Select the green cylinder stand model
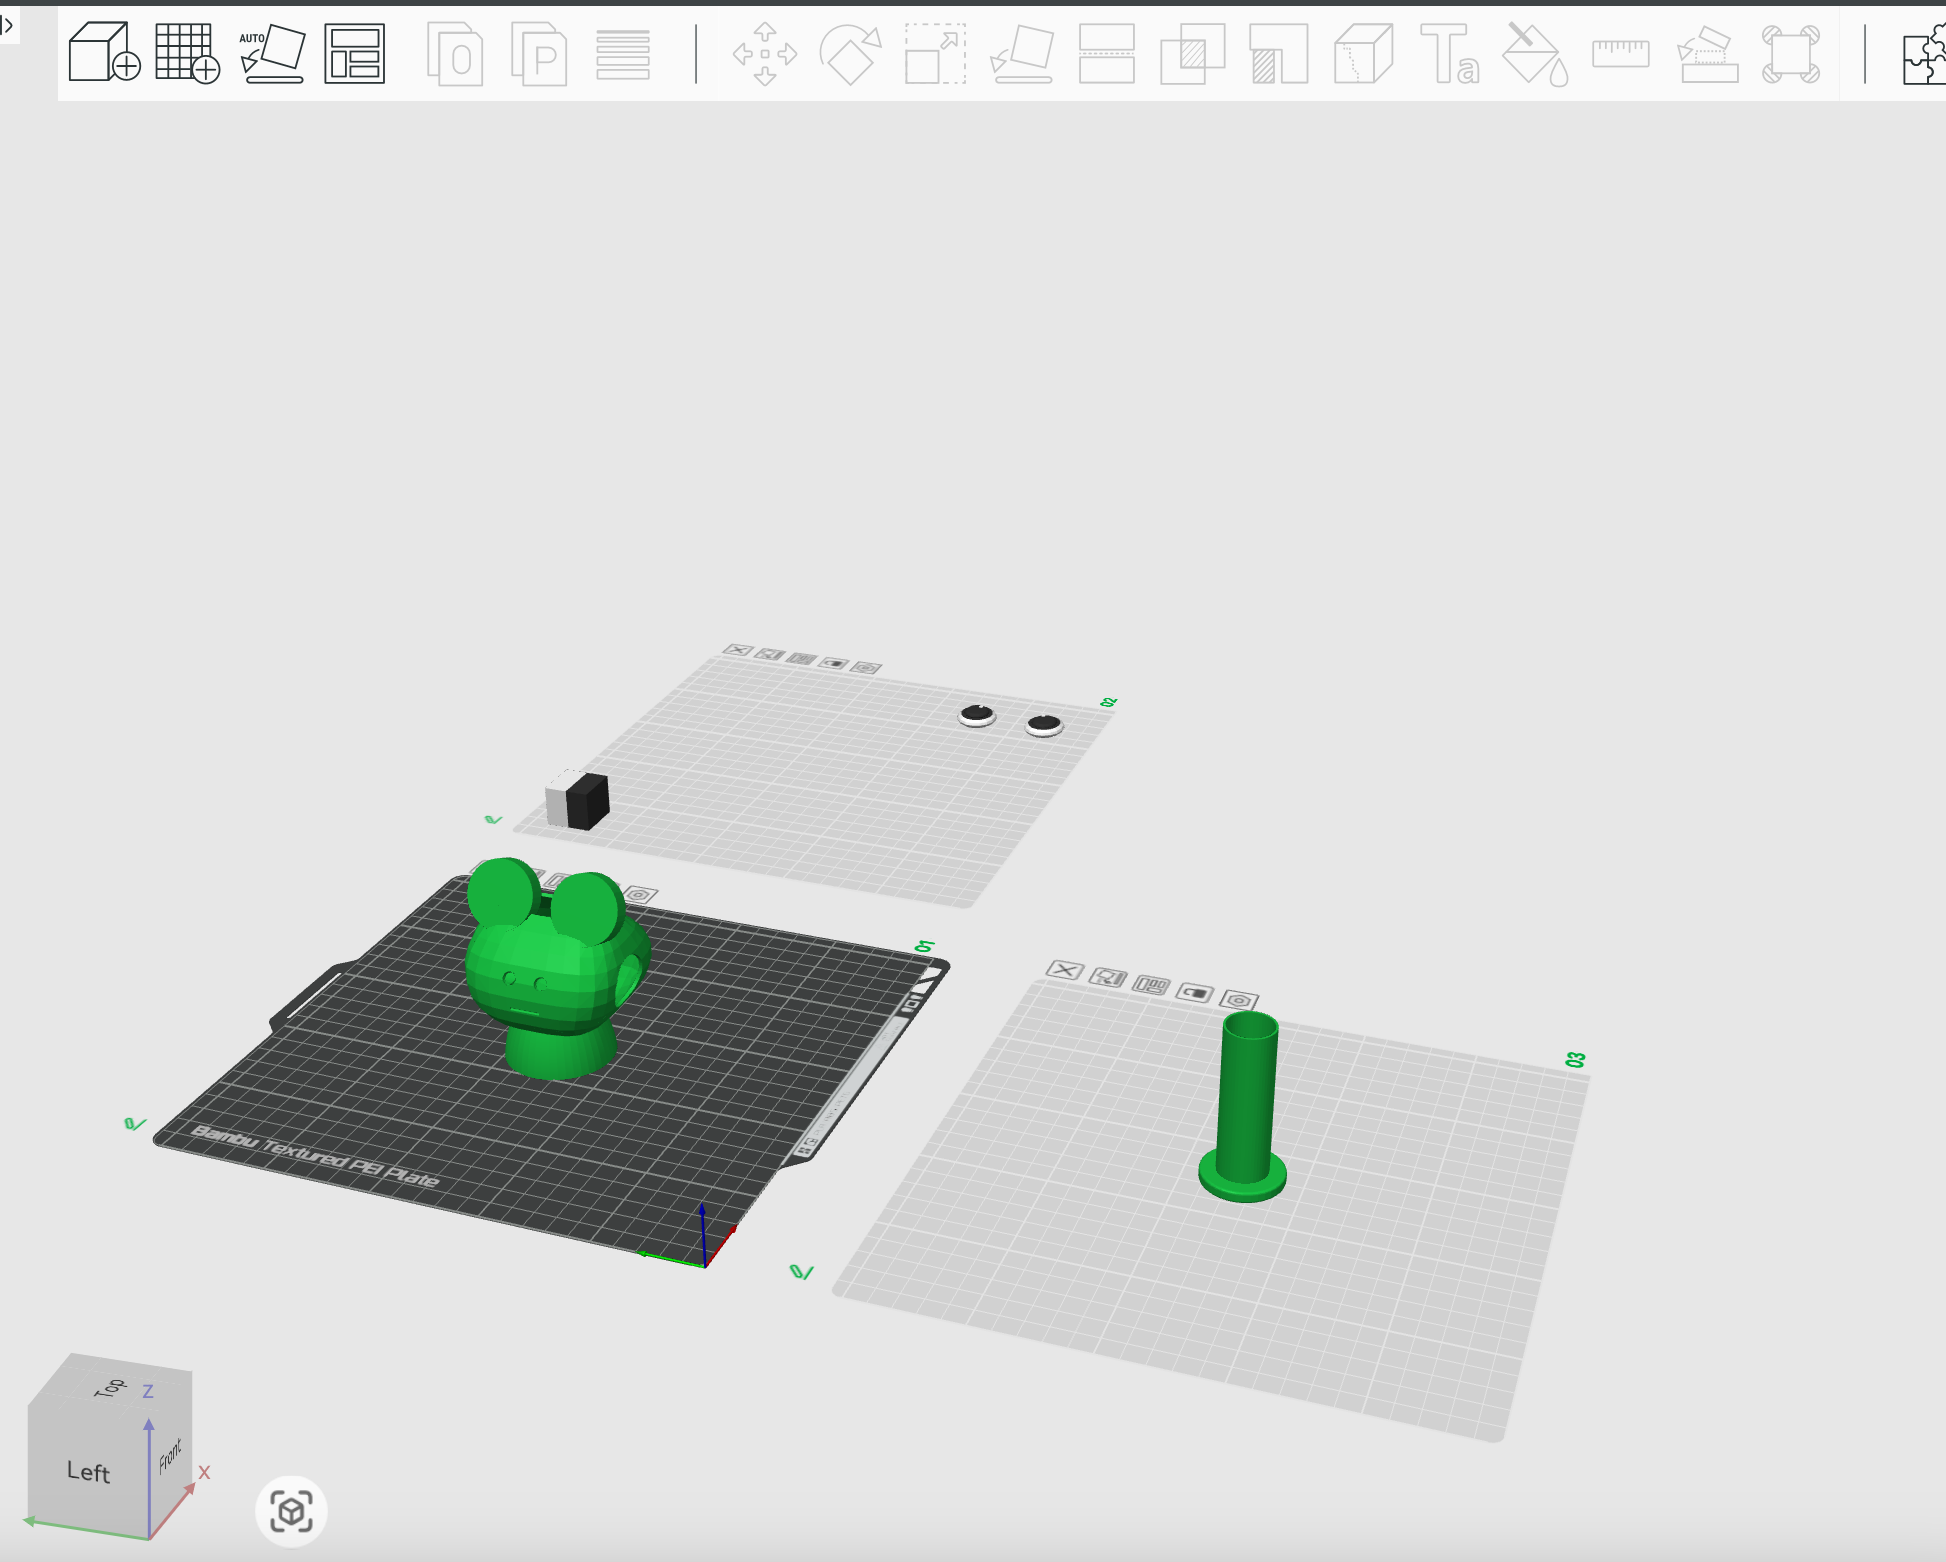Viewport: 1946px width, 1562px height. (1244, 1106)
